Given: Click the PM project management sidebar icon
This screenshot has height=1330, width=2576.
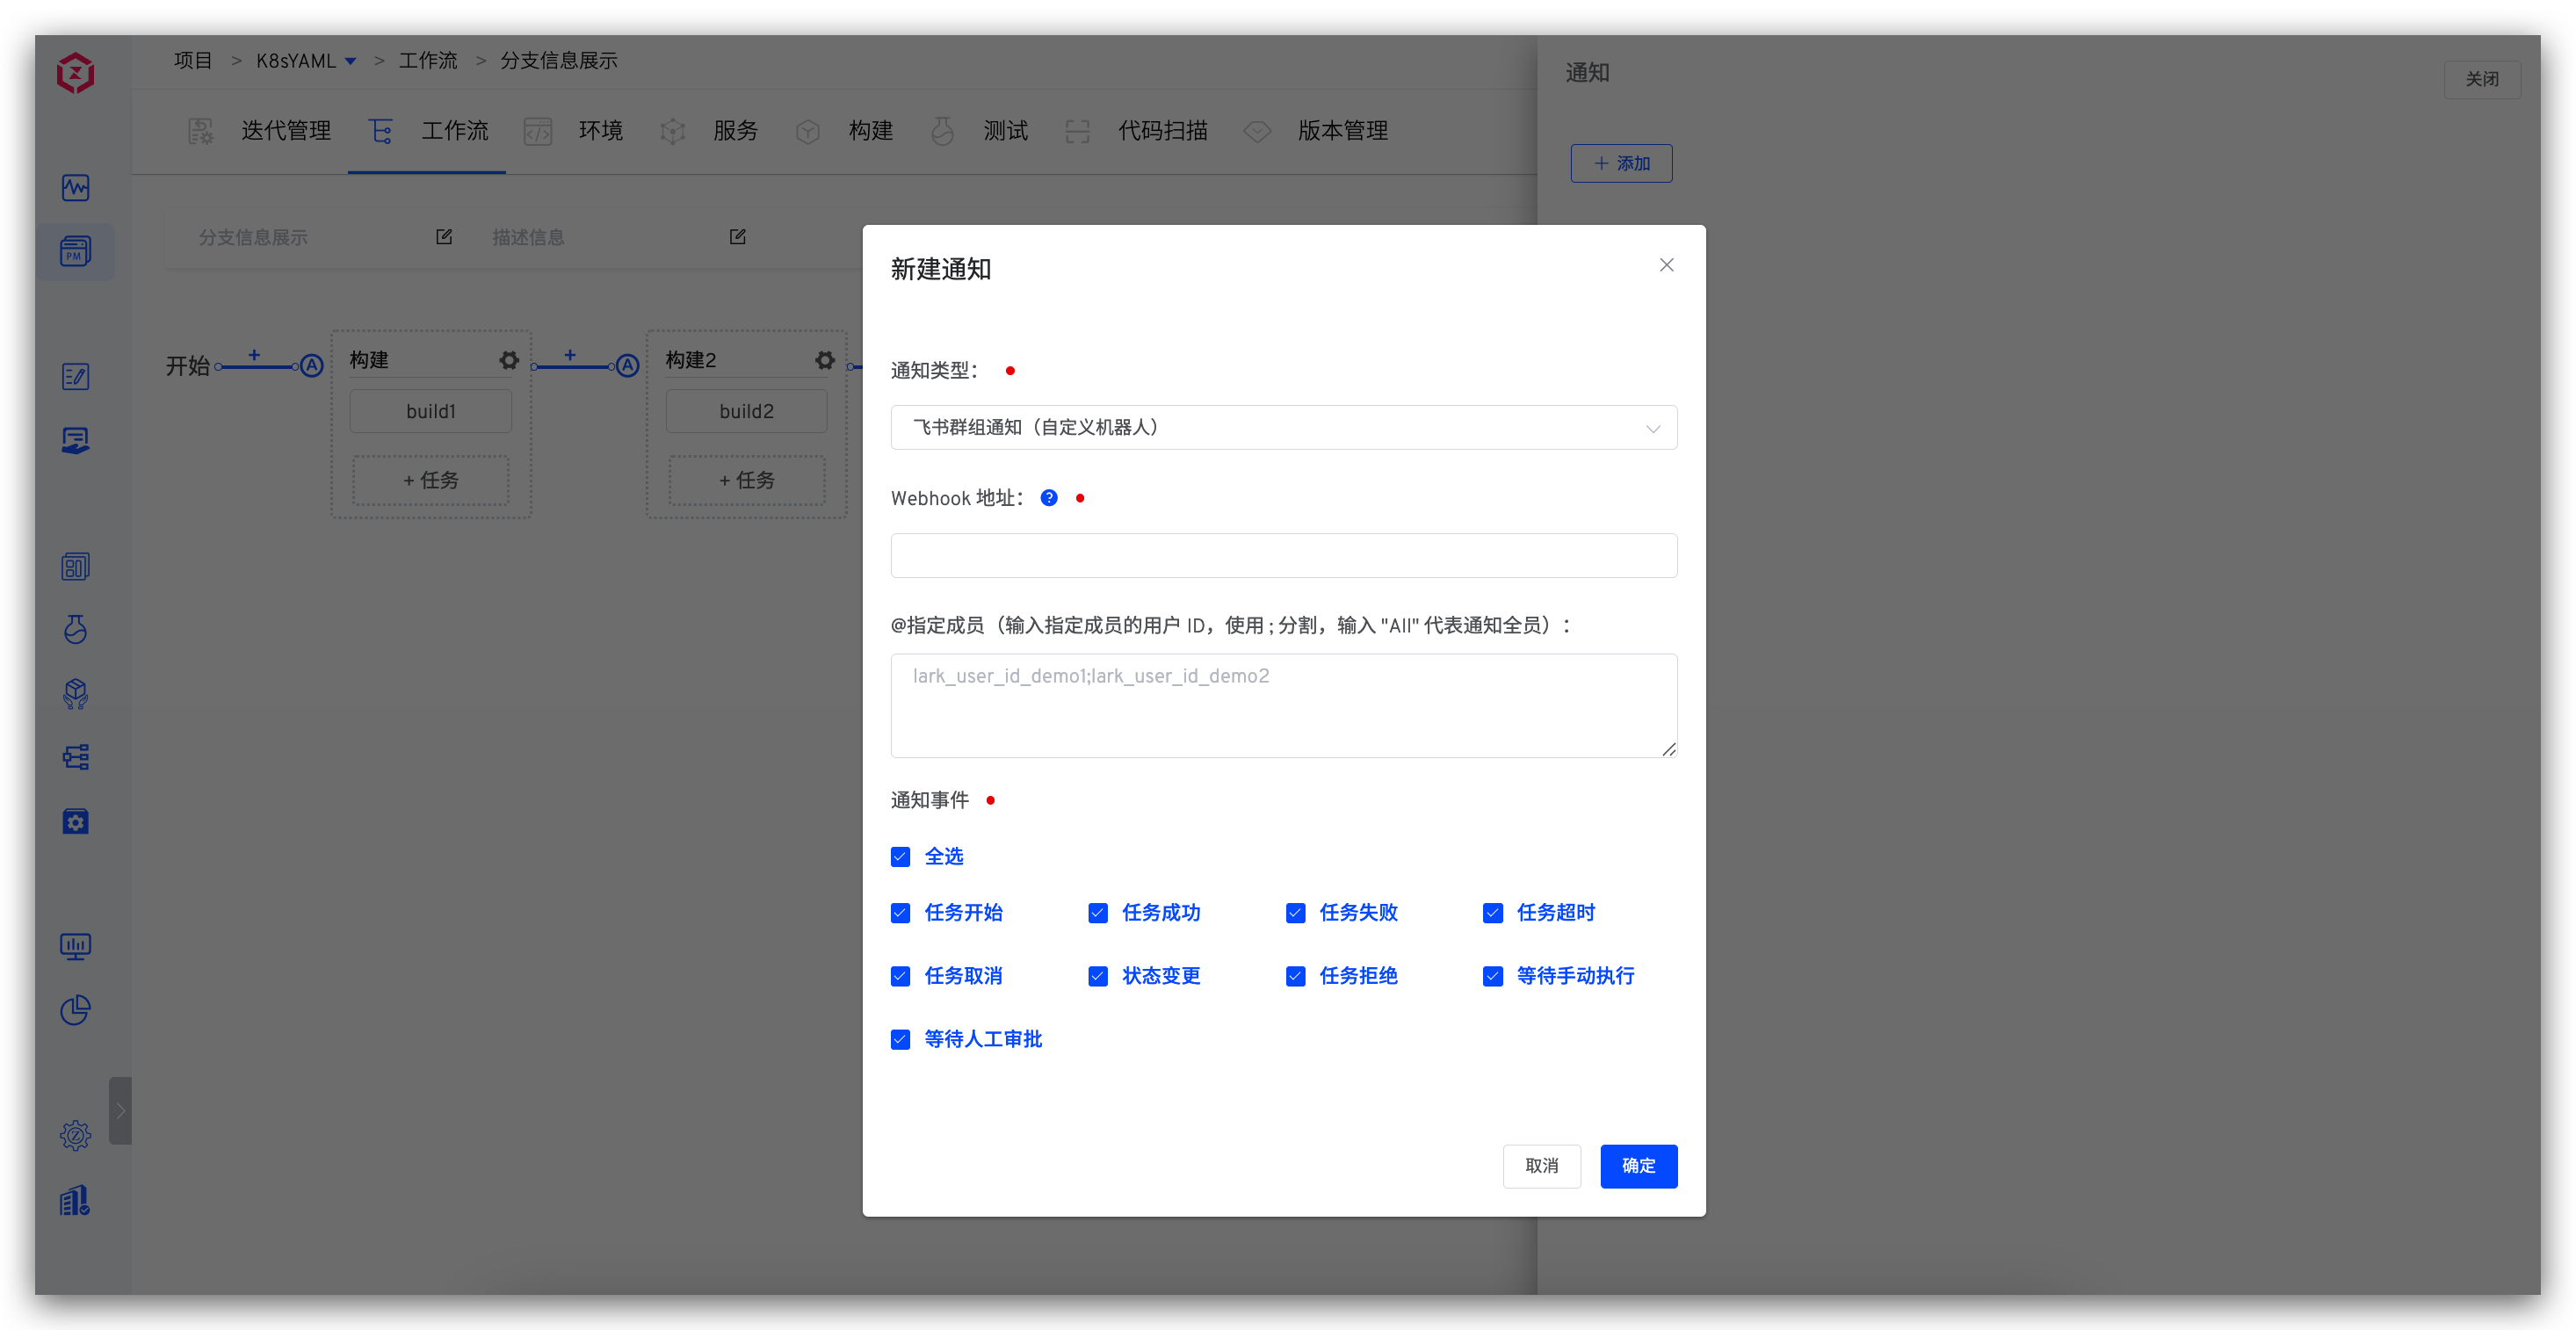Looking at the screenshot, I should [x=75, y=251].
